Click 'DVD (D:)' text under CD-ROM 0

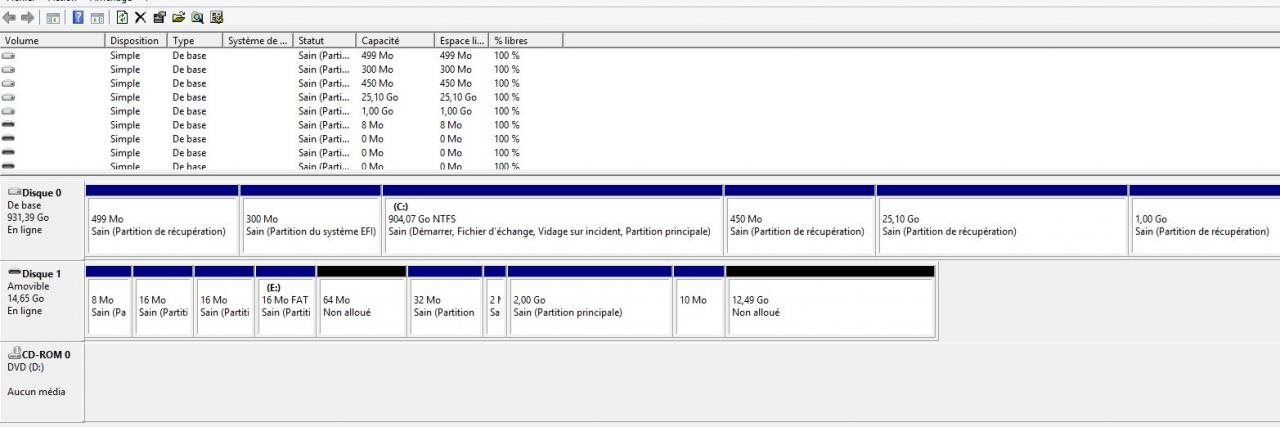28,367
